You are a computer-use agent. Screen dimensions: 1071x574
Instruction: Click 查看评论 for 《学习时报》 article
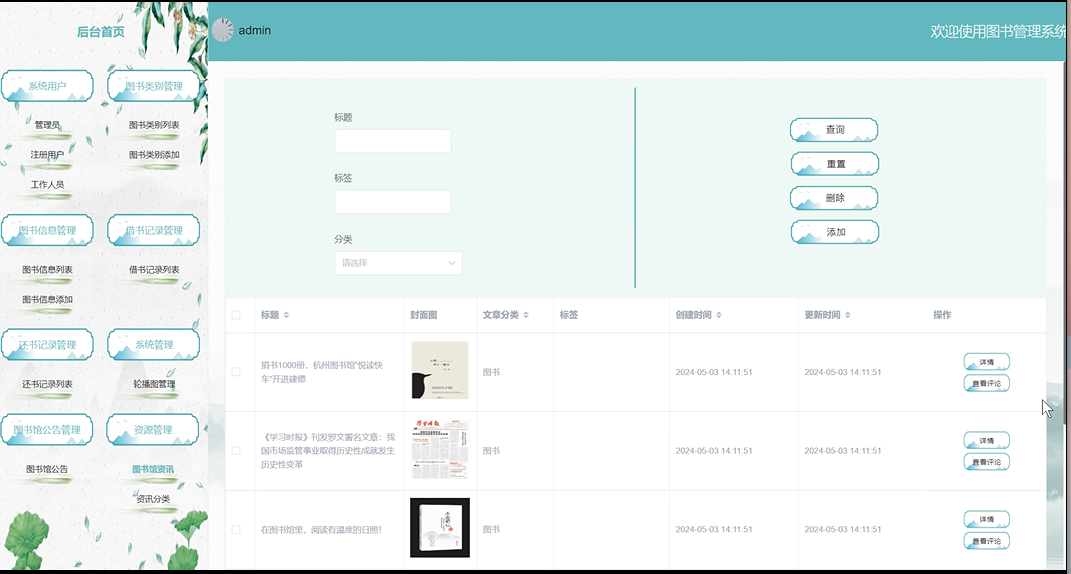(x=986, y=462)
